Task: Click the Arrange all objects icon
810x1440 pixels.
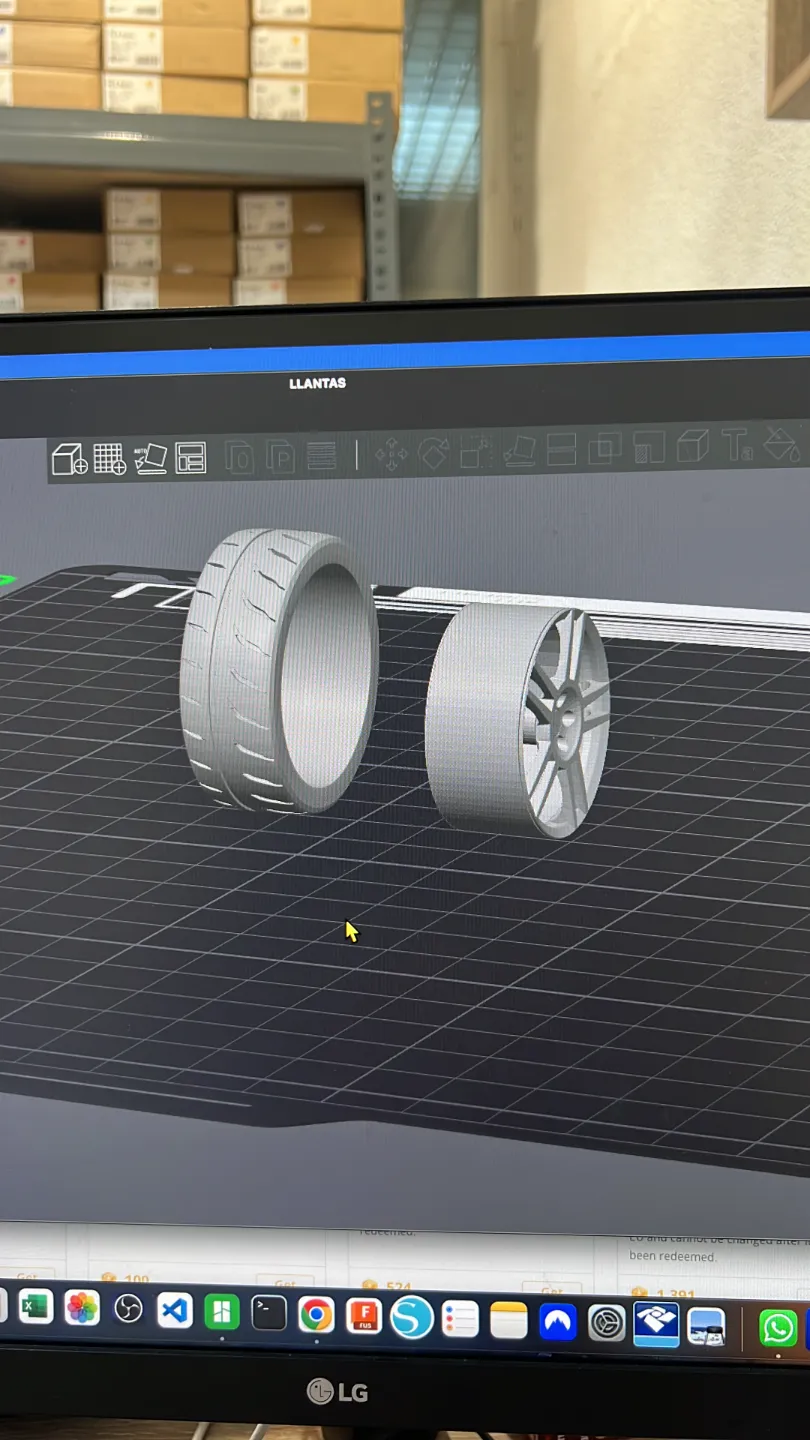Action: [190, 458]
